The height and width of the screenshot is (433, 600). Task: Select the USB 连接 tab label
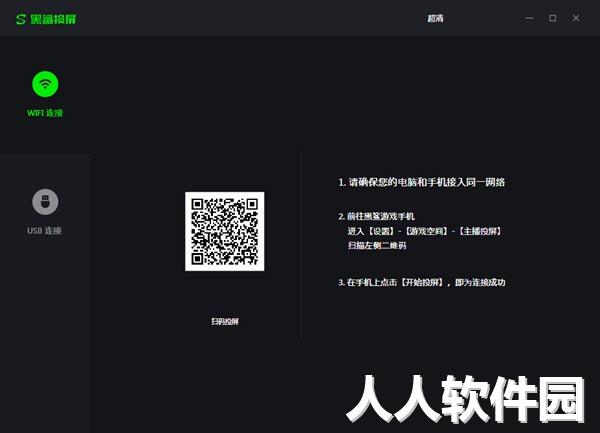click(44, 231)
